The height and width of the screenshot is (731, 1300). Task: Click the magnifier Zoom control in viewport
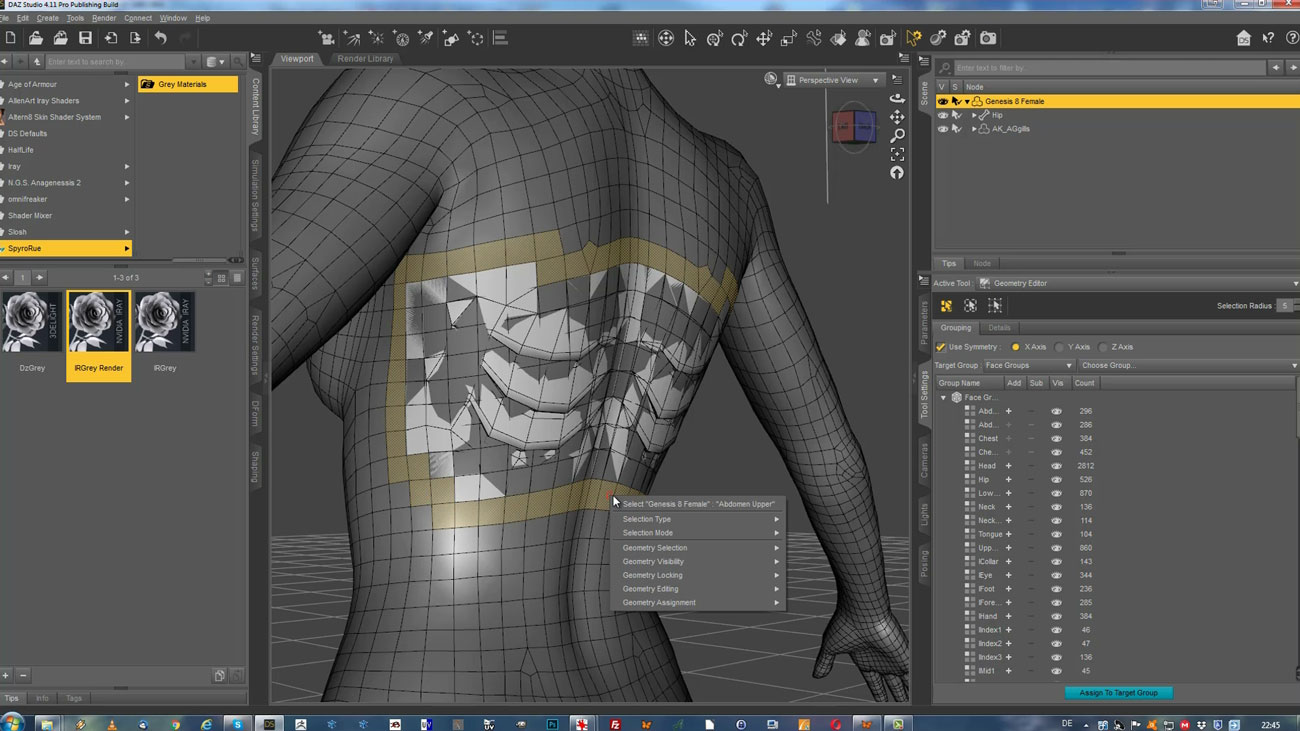tap(897, 135)
